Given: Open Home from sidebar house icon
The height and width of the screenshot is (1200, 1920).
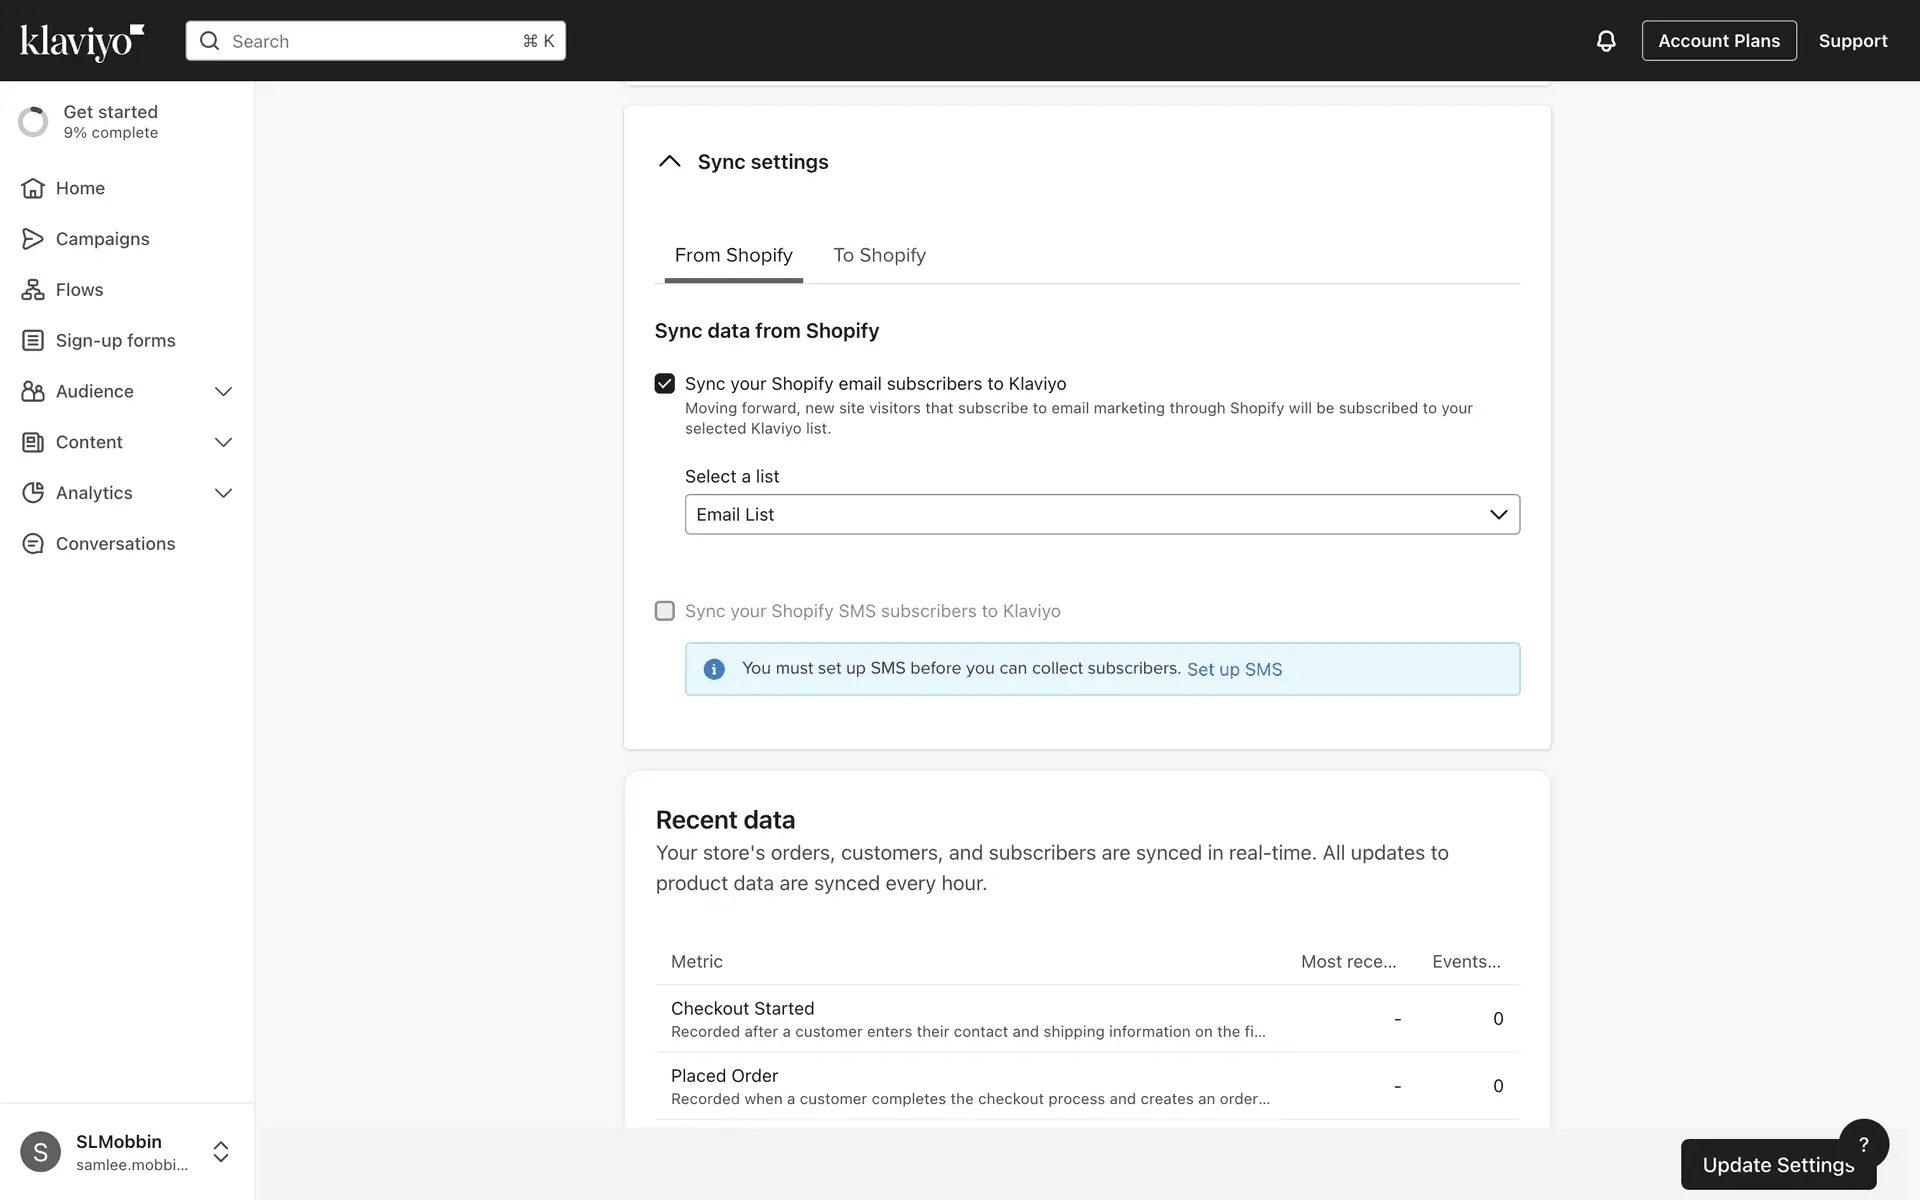Looking at the screenshot, I should point(33,188).
